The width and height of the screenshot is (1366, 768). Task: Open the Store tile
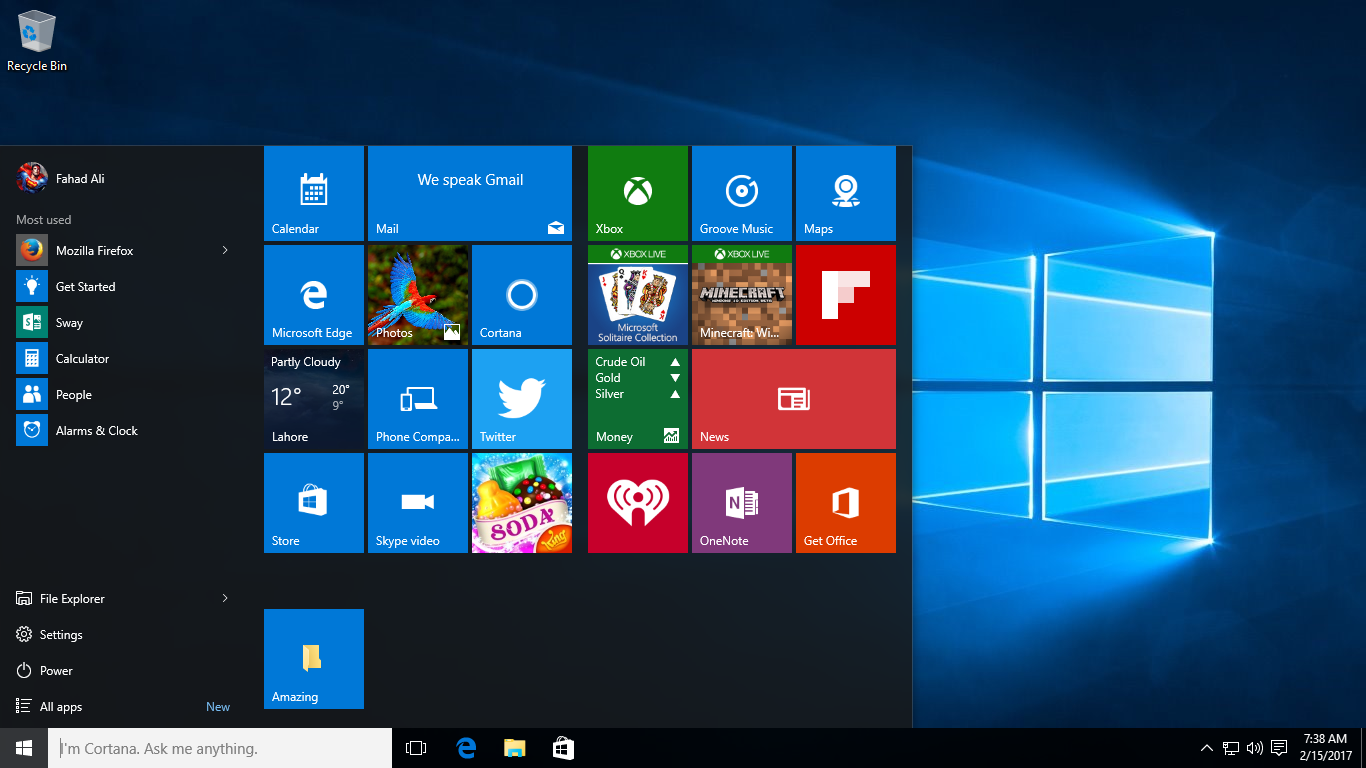314,503
